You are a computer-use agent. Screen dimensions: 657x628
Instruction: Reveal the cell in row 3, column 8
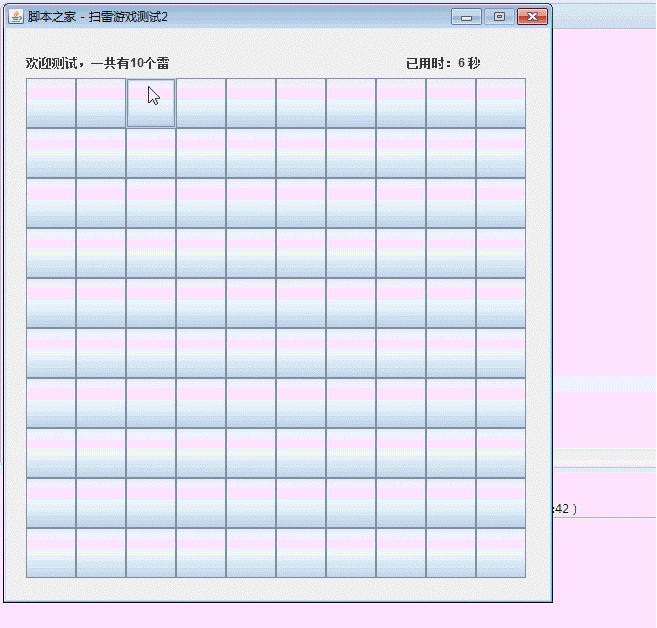click(401, 203)
